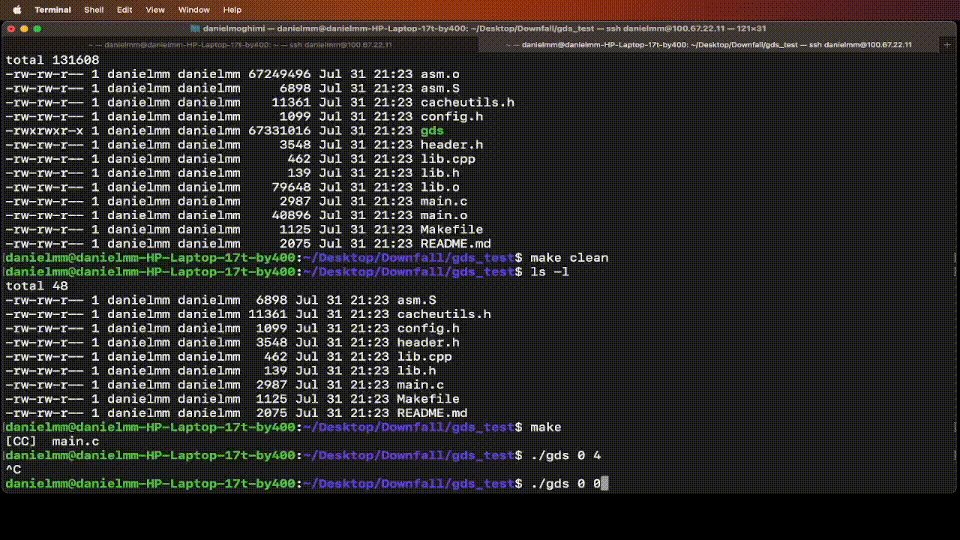Click config.h in the second listing

[428, 328]
